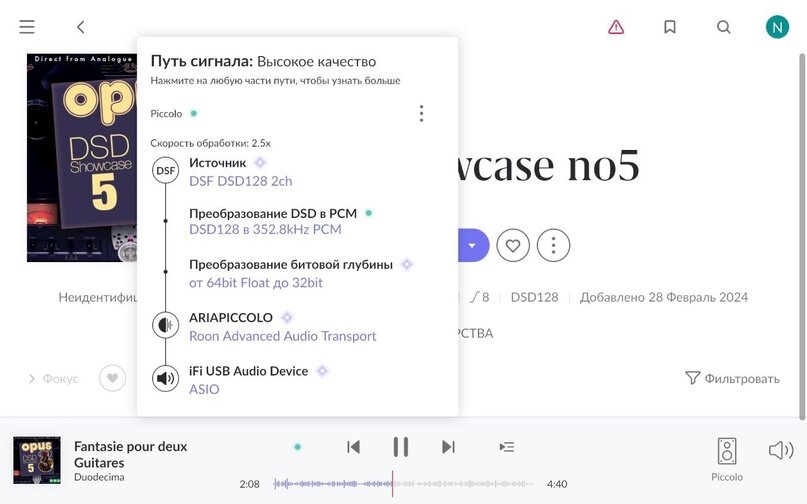The image size is (807, 504).
Task: Go back with the left arrow
Action: point(81,27)
